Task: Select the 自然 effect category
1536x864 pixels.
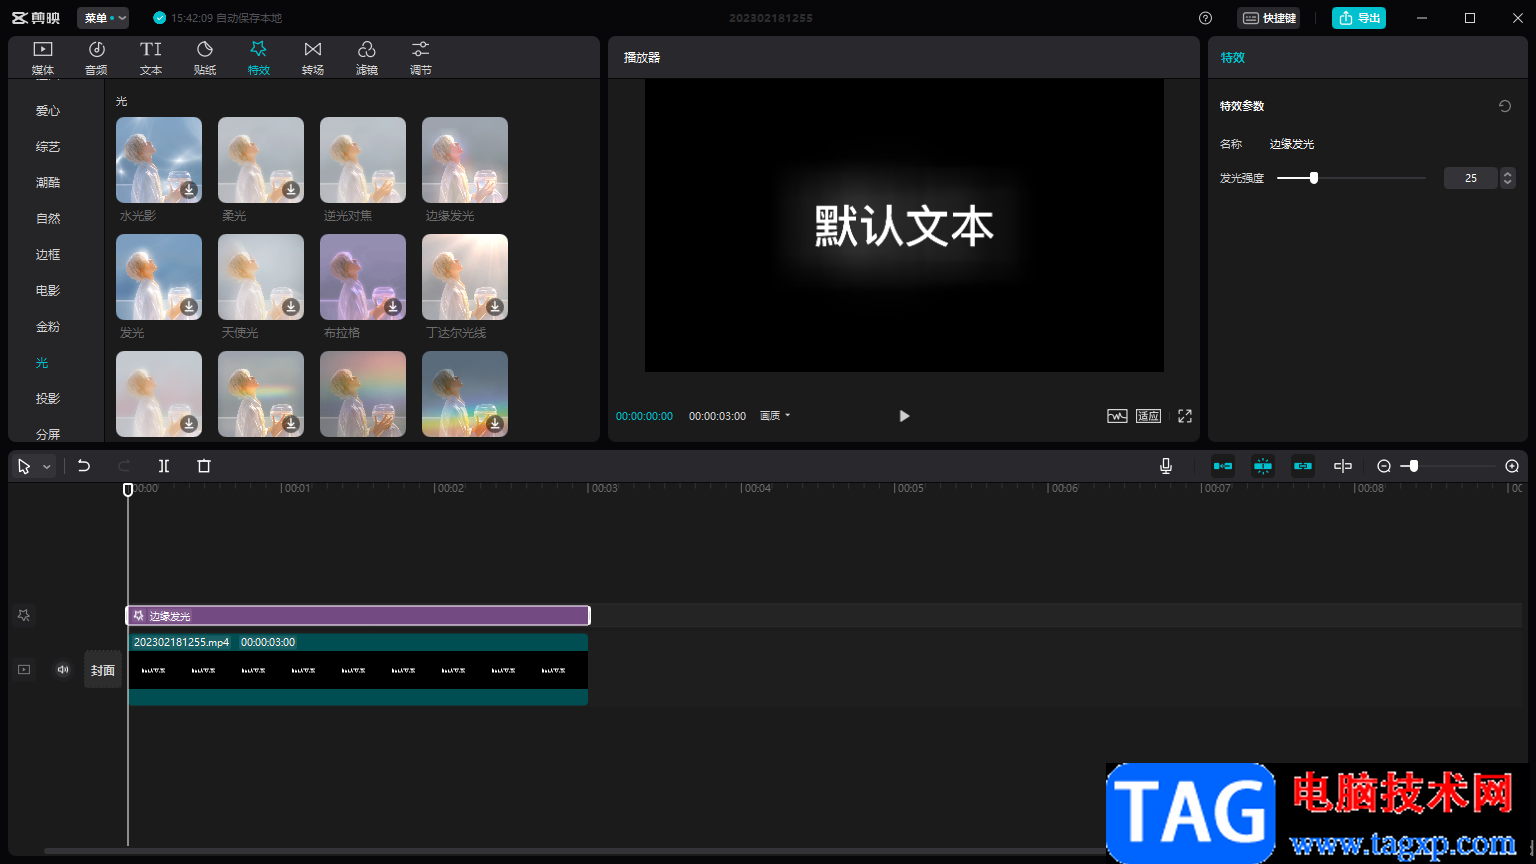Action: pyautogui.click(x=48, y=219)
